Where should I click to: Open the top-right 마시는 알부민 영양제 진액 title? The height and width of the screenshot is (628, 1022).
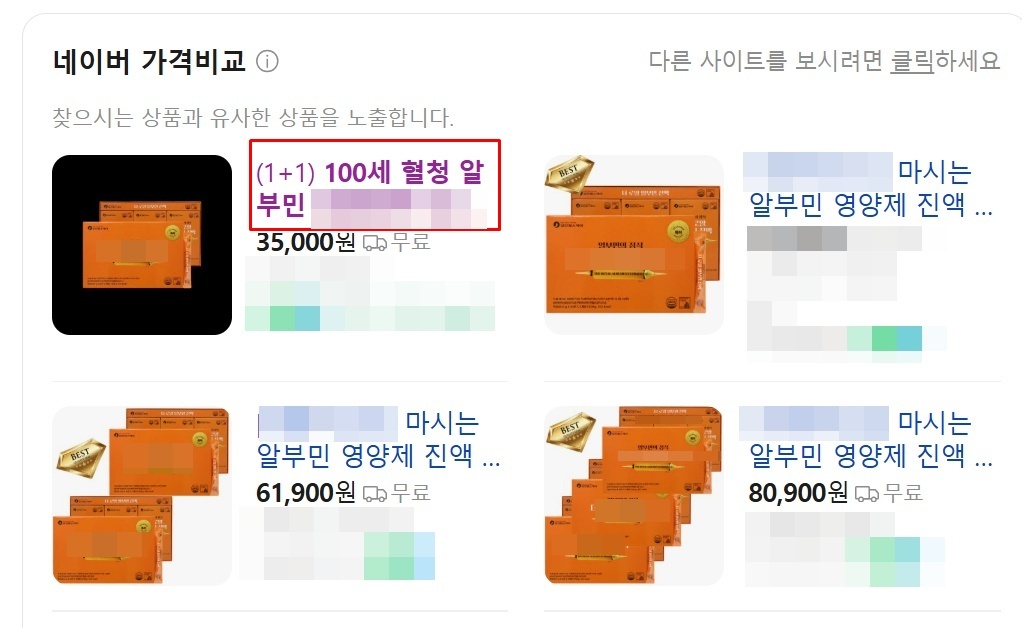[870, 188]
